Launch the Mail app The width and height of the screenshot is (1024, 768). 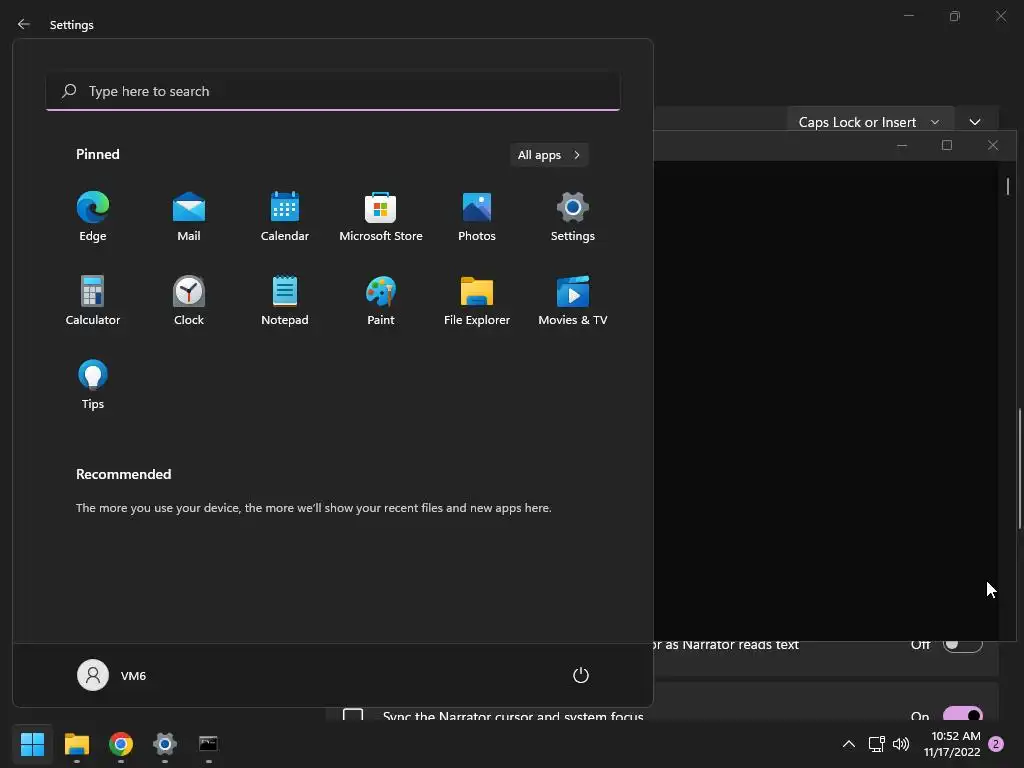click(189, 217)
